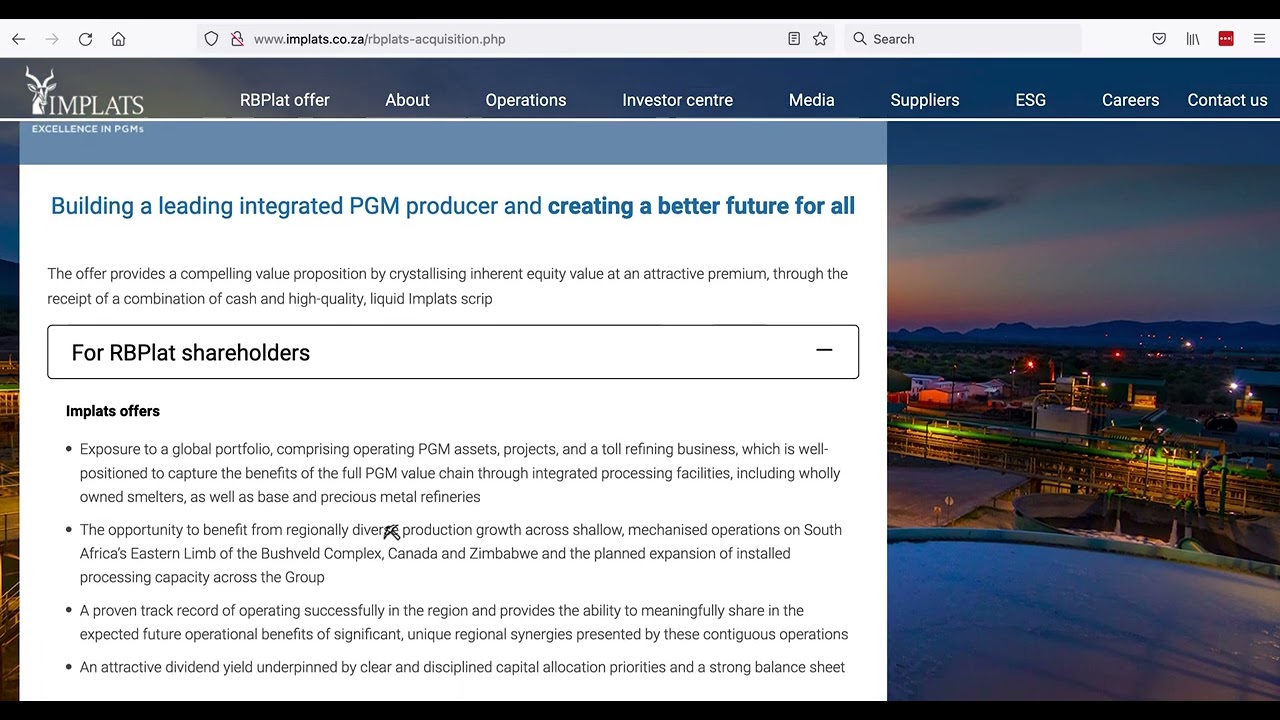Go to the Contact us page
This screenshot has height=720, width=1280.
click(1227, 100)
